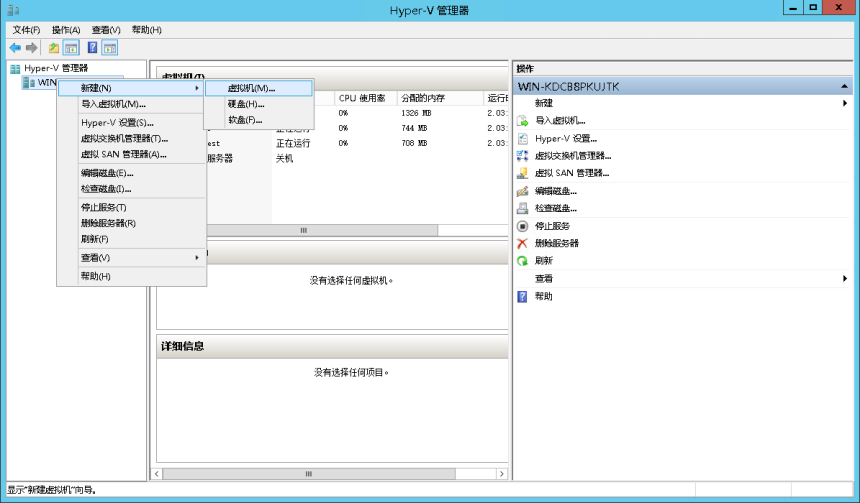Click the 1326 MB memory cell
This screenshot has width=860, height=503.
[x=416, y=113]
